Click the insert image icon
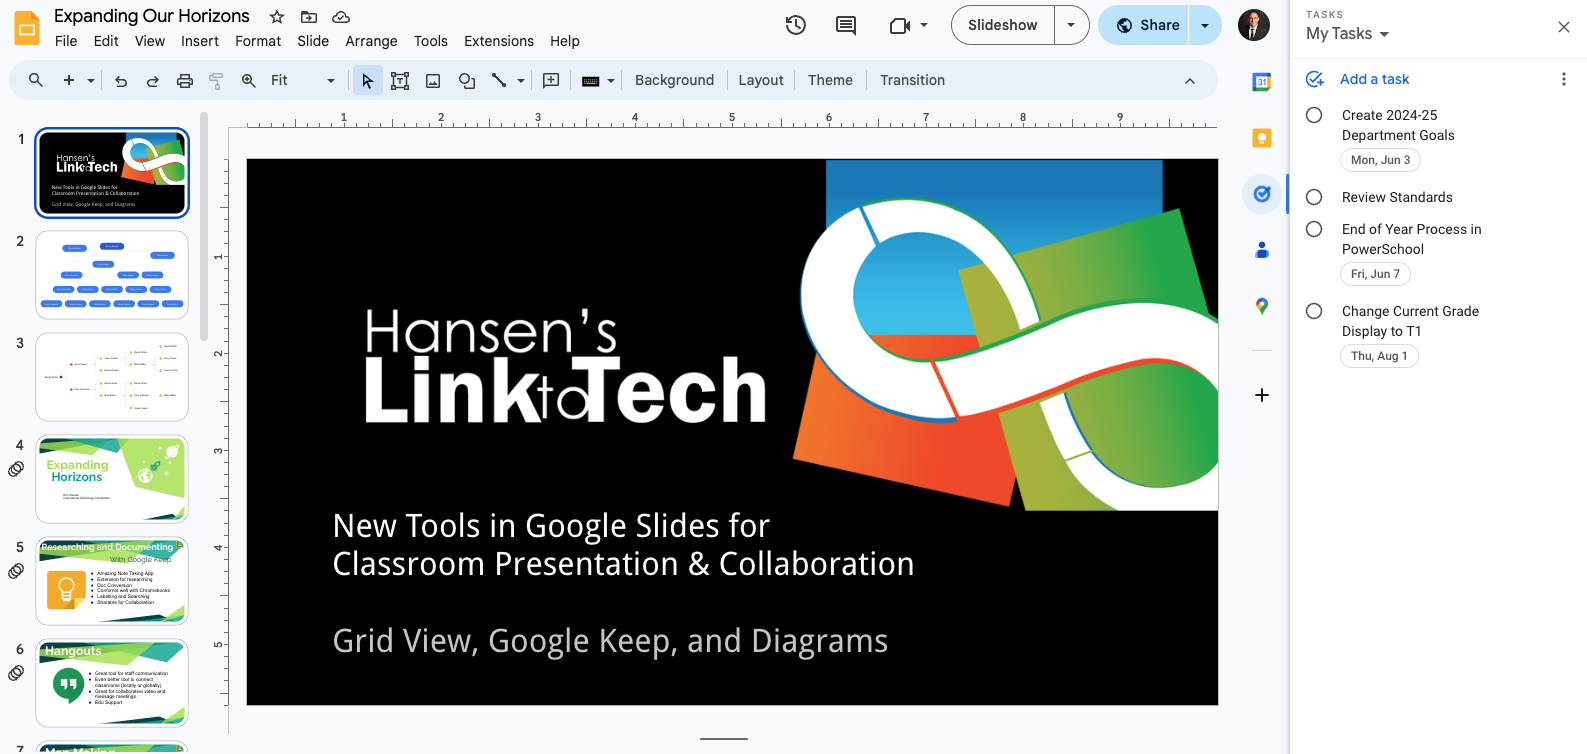Image resolution: width=1587 pixels, height=754 pixels. (433, 81)
